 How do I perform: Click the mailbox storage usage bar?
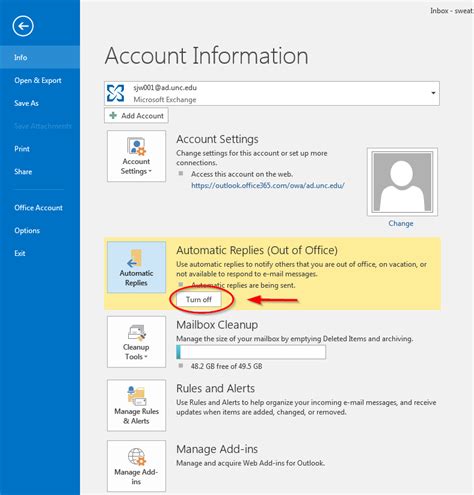click(251, 352)
